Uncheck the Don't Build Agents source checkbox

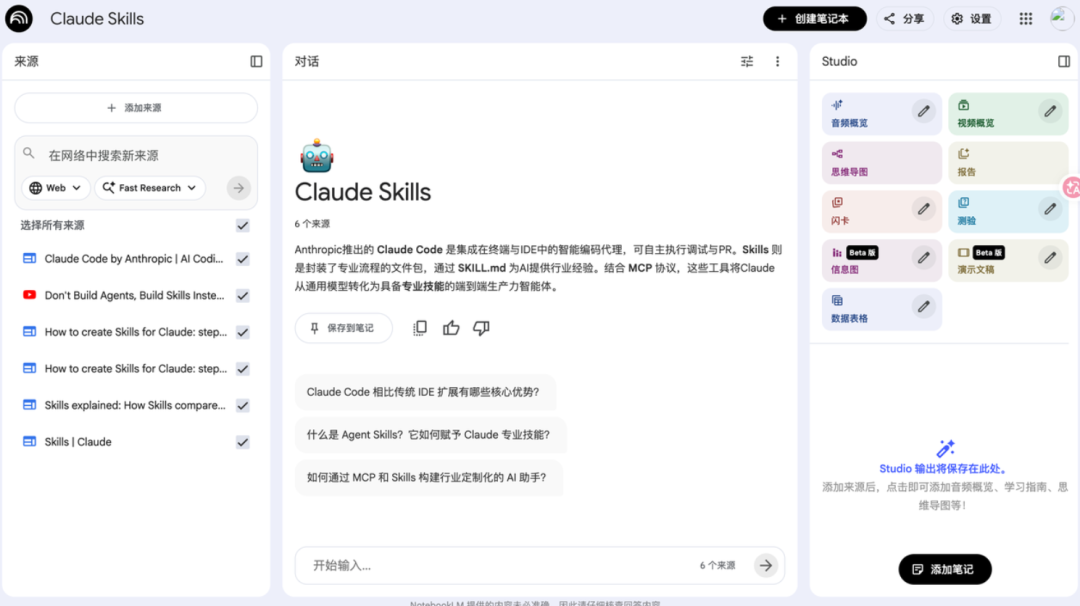pyautogui.click(x=242, y=296)
